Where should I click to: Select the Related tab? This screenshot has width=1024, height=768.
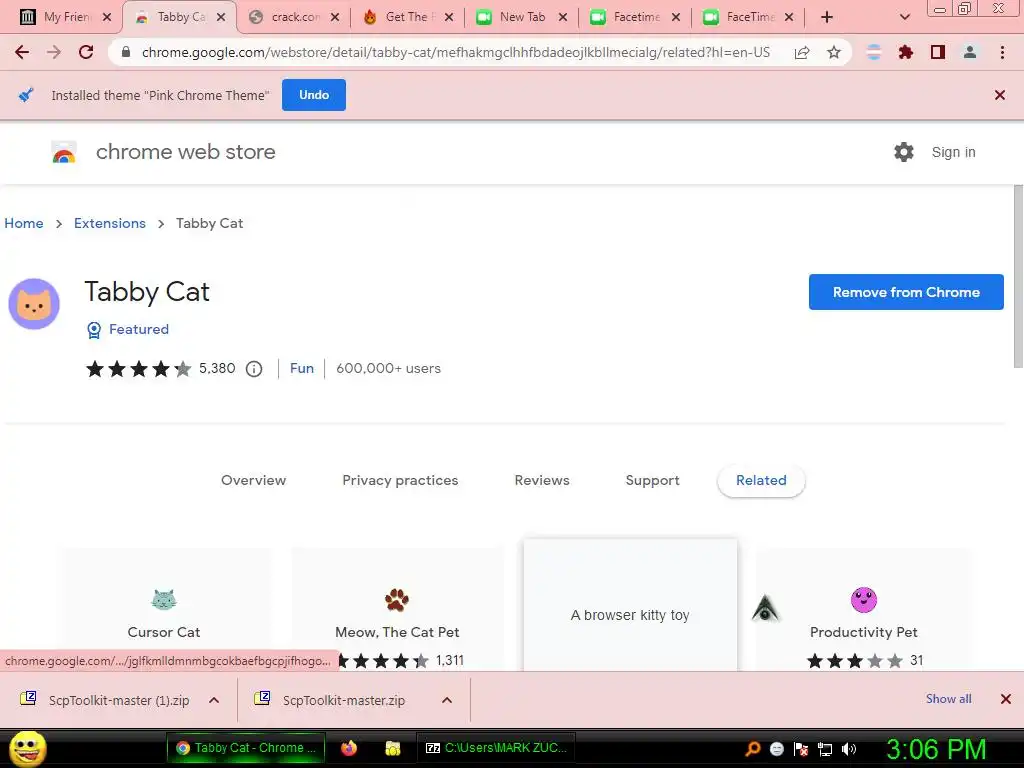[x=761, y=481]
